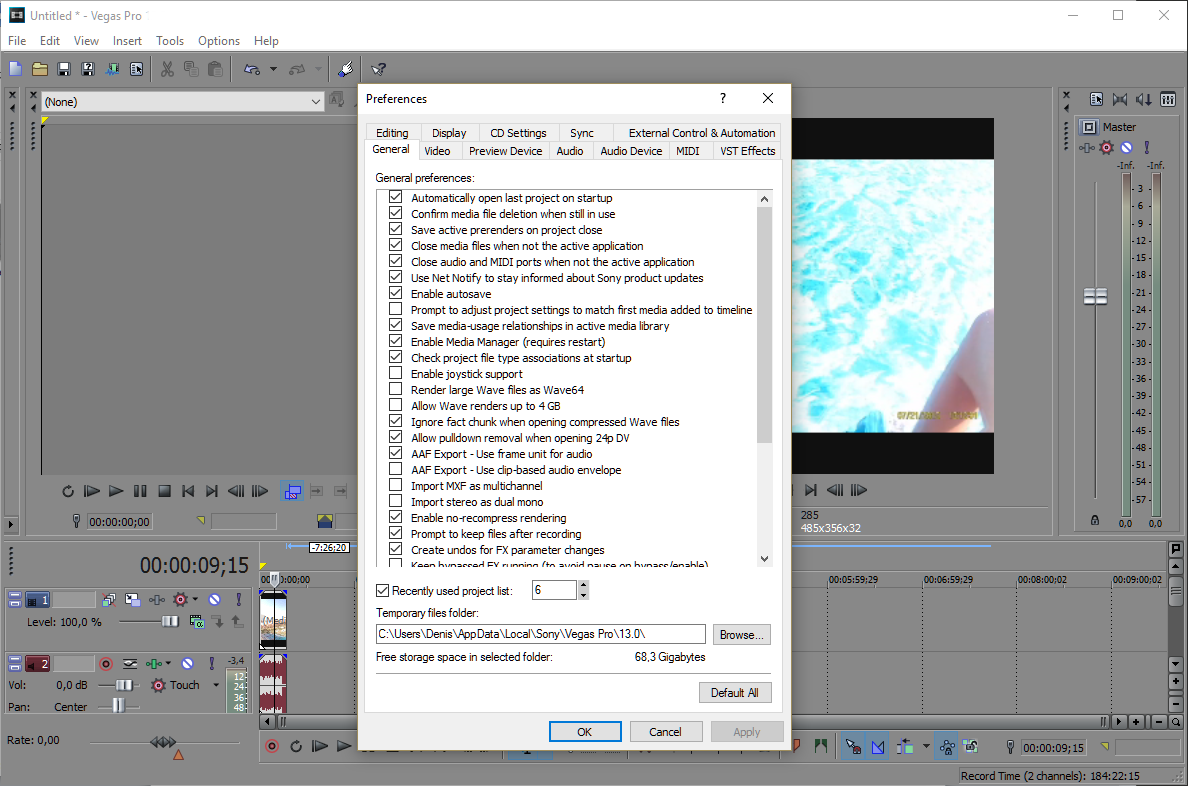Click the preferences list scroll down arrow
This screenshot has width=1188, height=786.
pos(764,559)
